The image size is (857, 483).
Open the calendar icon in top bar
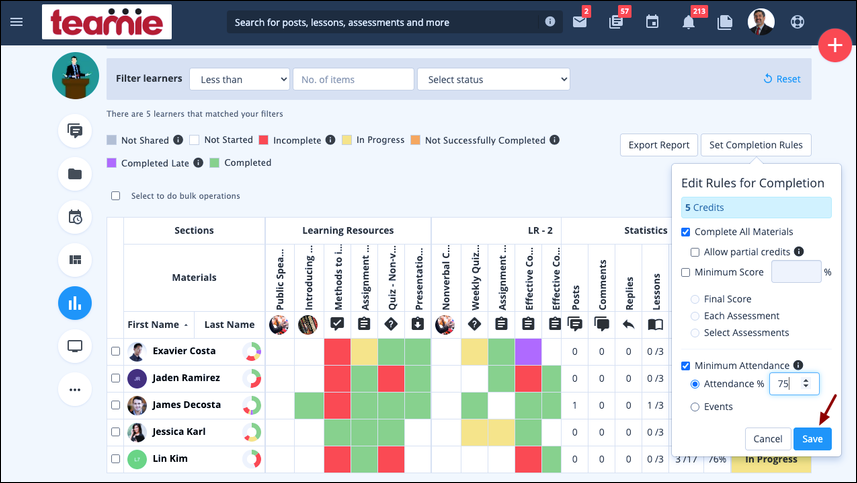(652, 22)
